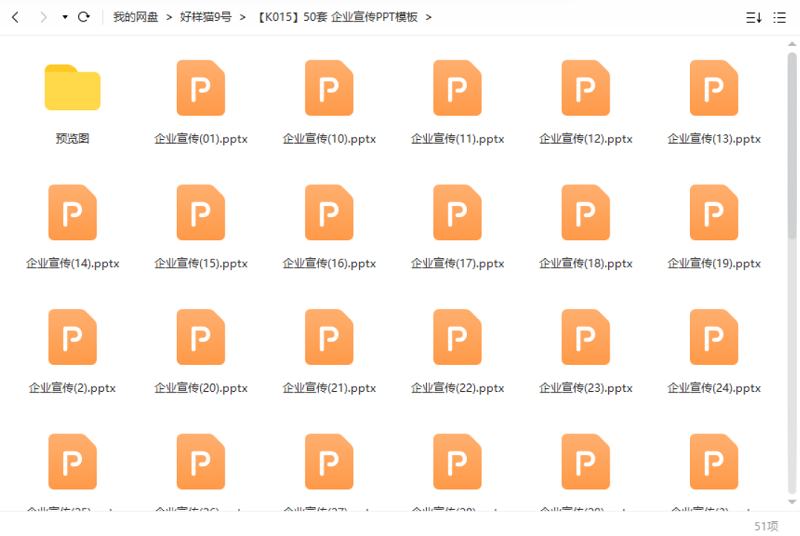Go to 我的网盘 breadcrumb
Screen dimensions: 800x536
(x=135, y=17)
